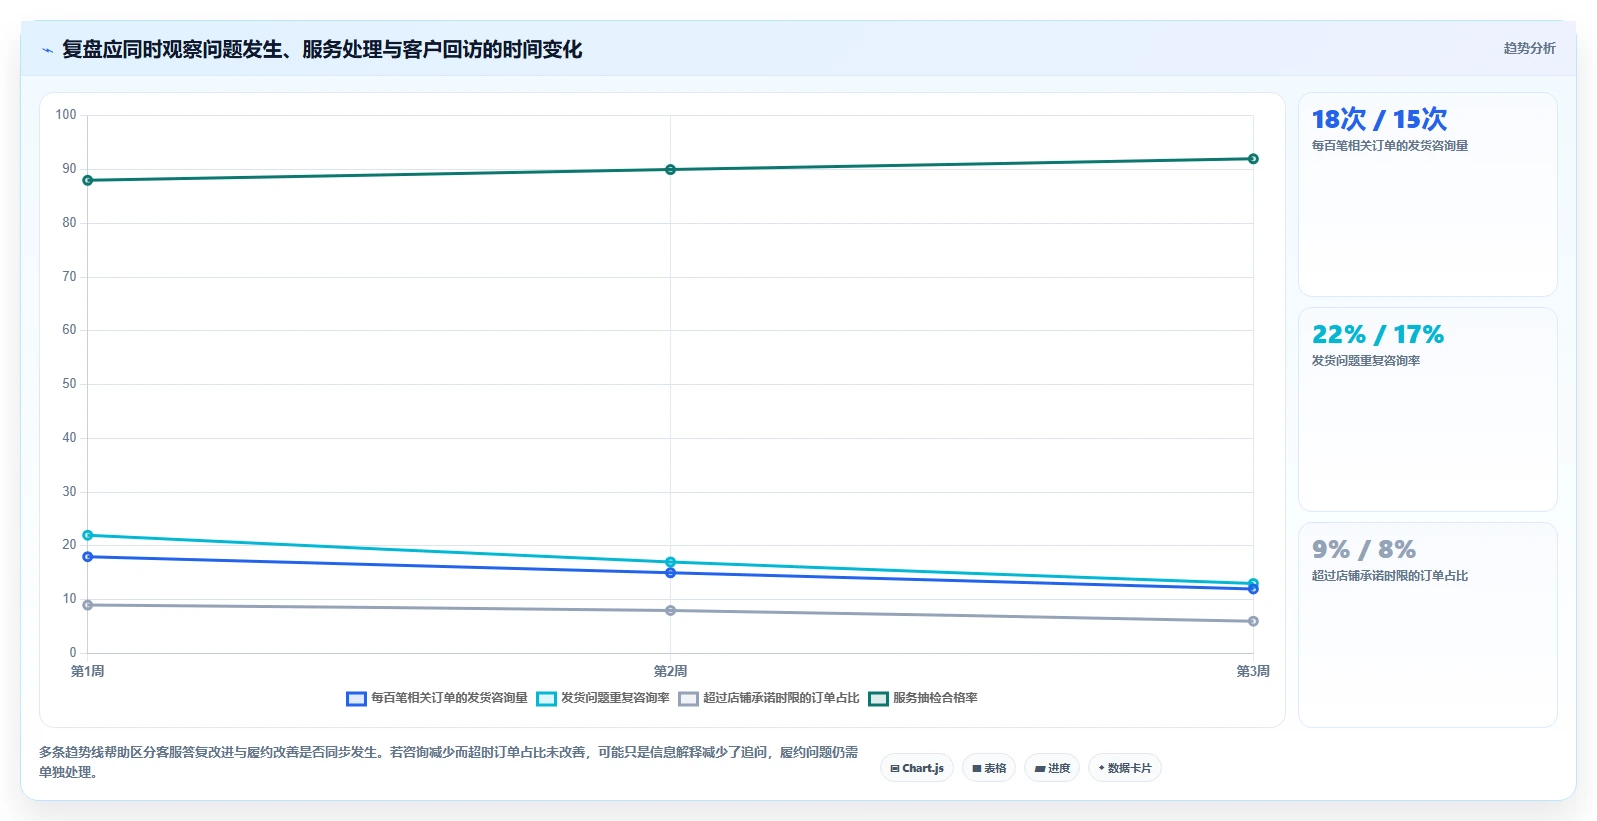Select 第3周 point on 发货问题重复咨询率 line
This screenshot has width=1597, height=821.
click(x=1253, y=582)
